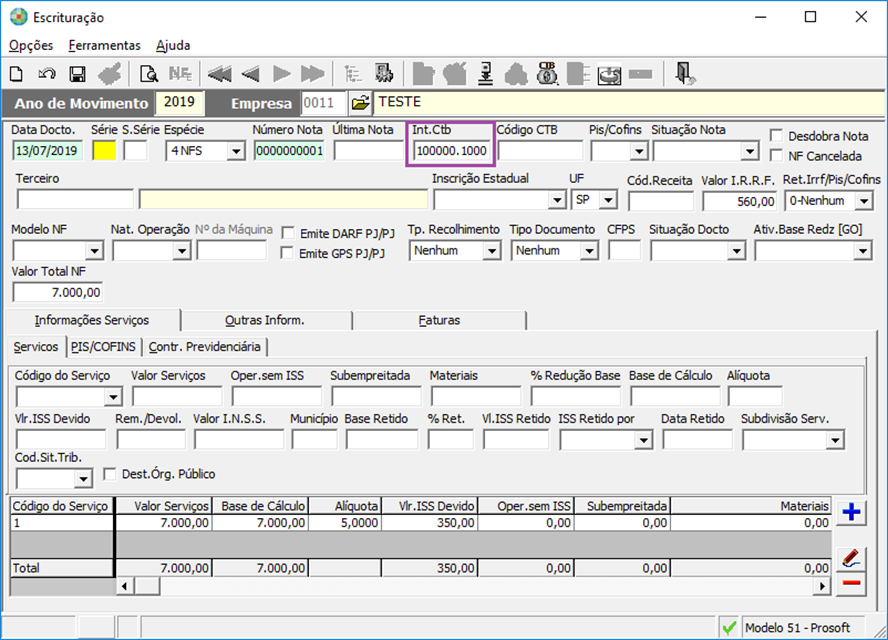Click the yellow Série field

[x=104, y=151]
